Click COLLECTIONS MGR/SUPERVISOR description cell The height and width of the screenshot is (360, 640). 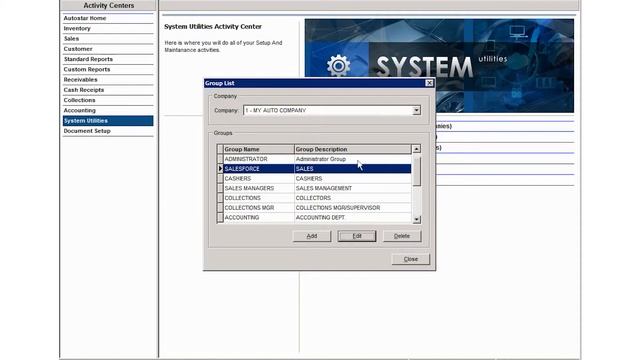point(353,208)
